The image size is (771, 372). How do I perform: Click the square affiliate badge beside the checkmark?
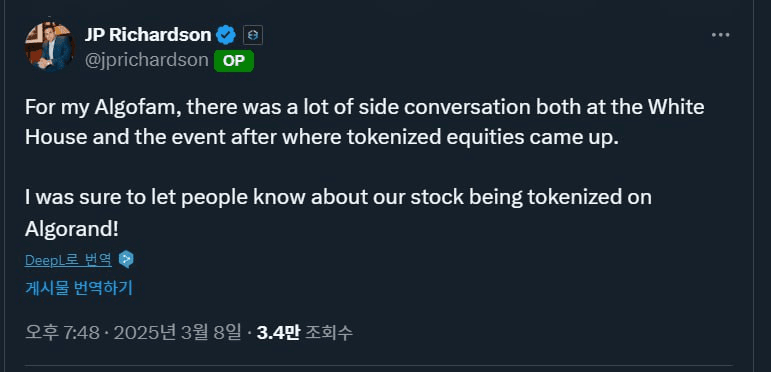point(253,35)
